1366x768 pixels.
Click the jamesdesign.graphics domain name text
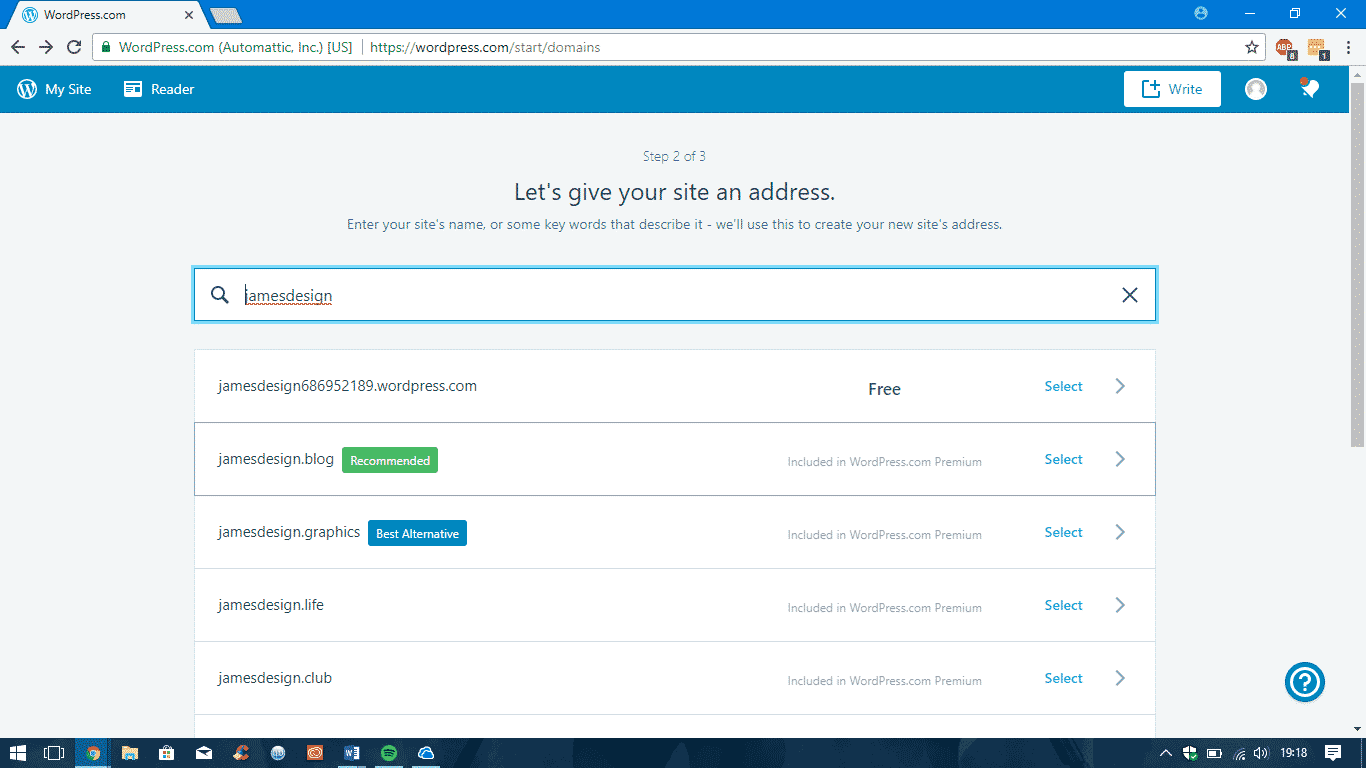(x=289, y=532)
